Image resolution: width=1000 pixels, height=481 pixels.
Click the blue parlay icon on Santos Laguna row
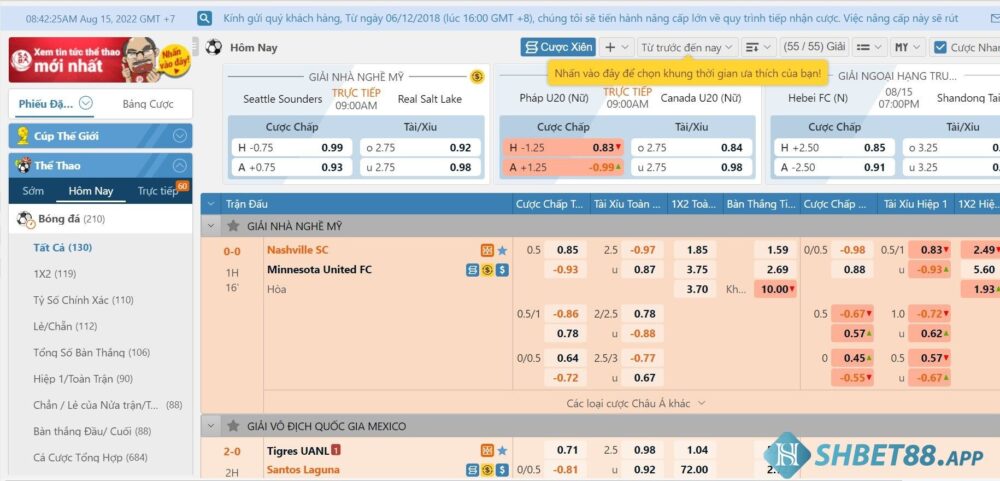473,470
